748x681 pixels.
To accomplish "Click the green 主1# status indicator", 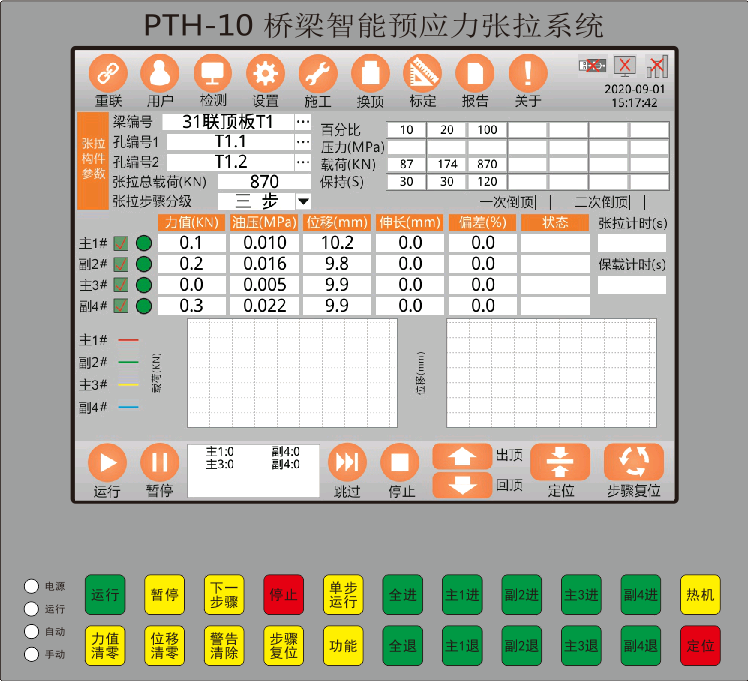I will pos(144,242).
